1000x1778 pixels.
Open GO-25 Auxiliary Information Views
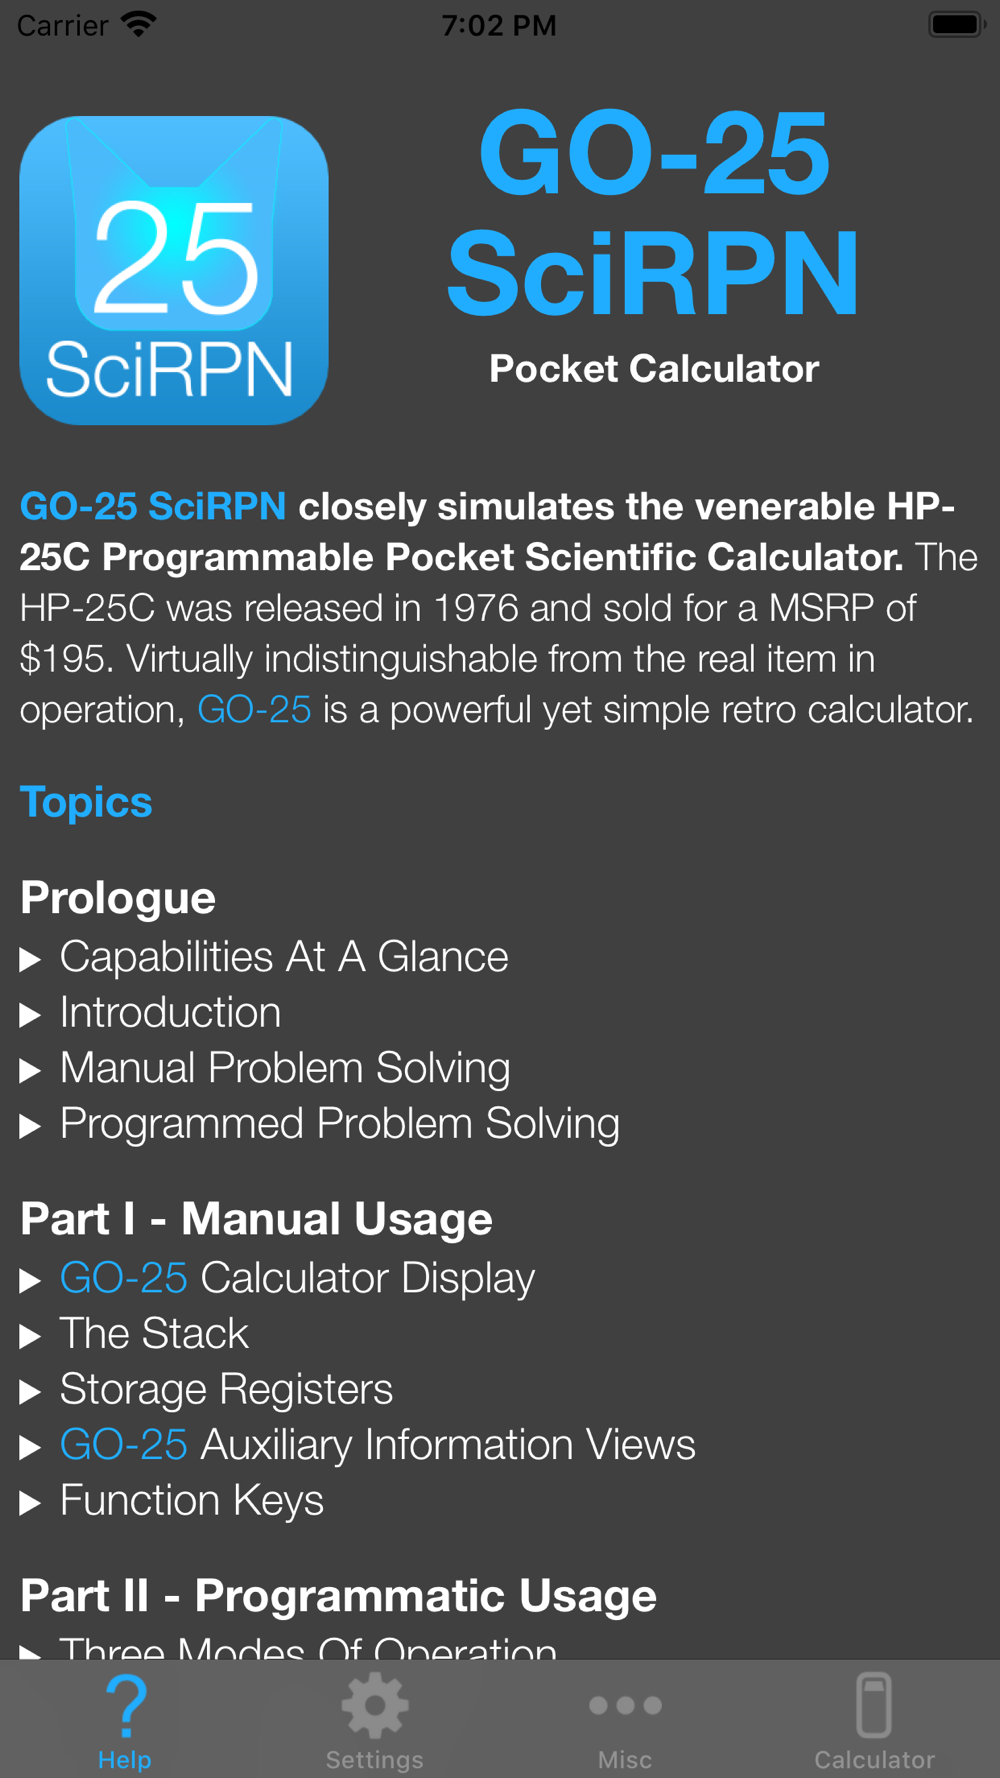[377, 1444]
